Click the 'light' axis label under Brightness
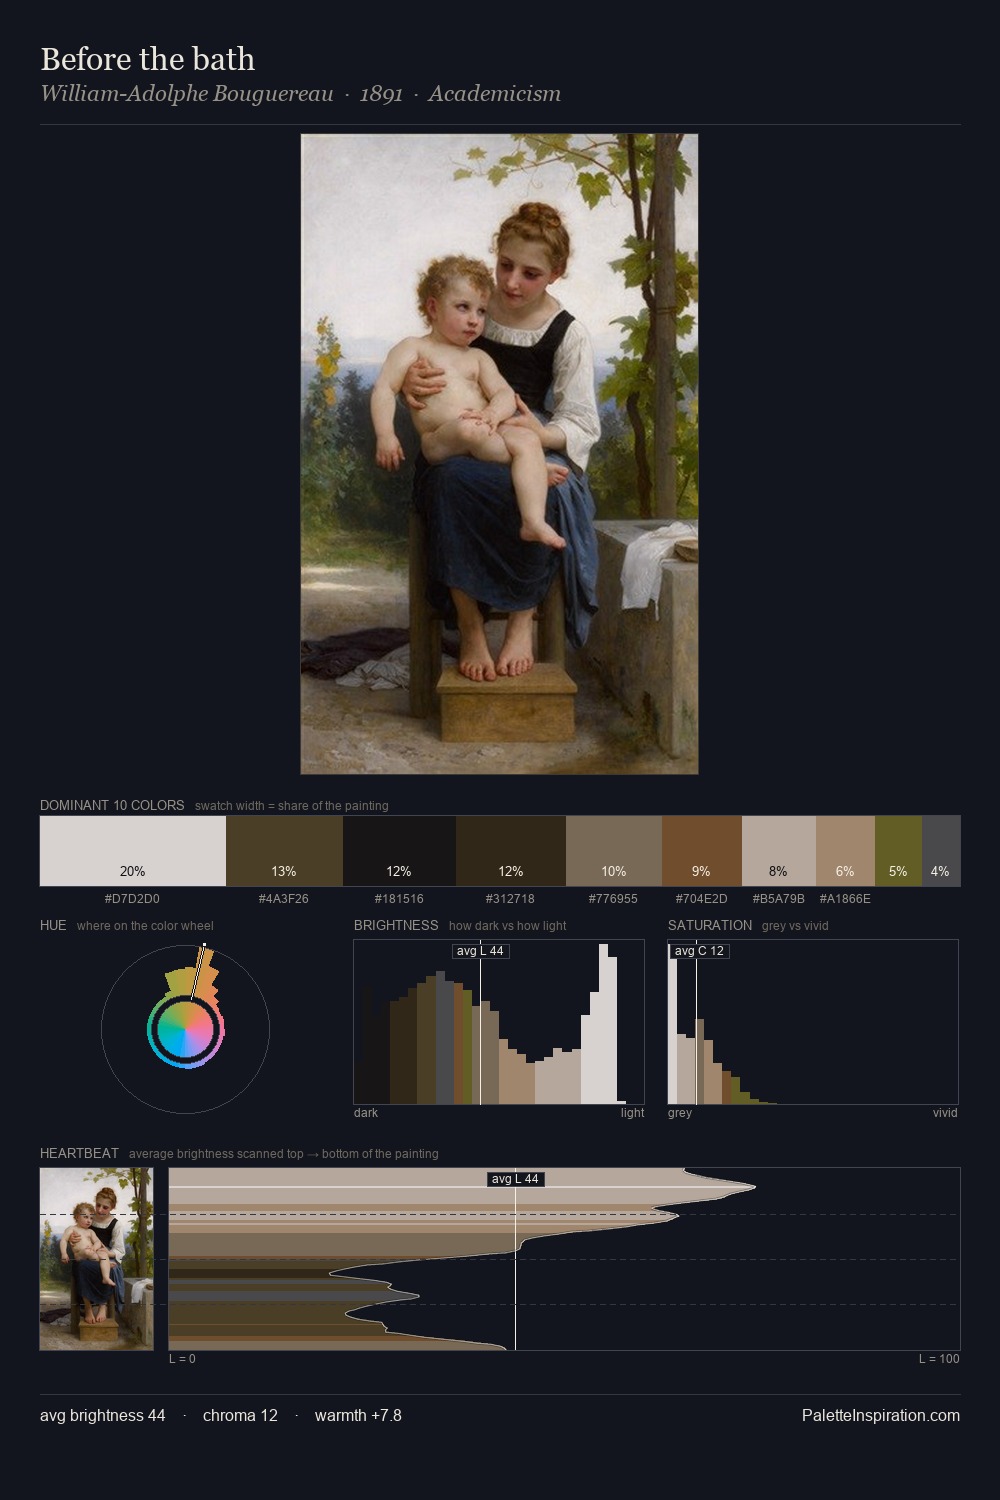Screen dimensions: 1000x1500 coord(632,1112)
